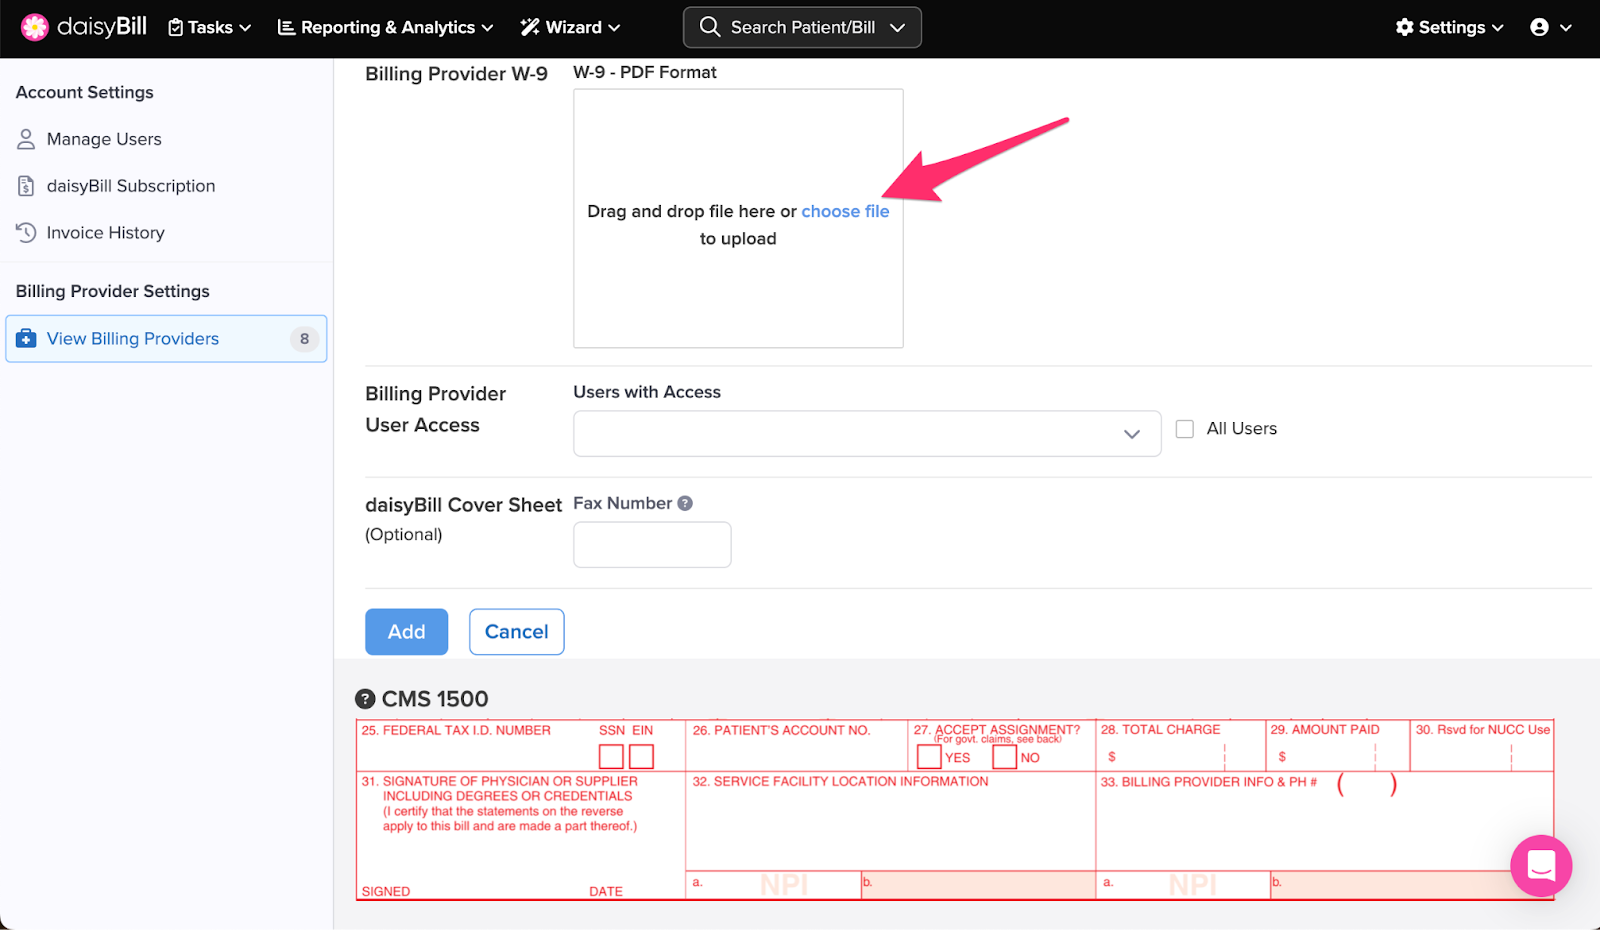Open the Settings gear menu
Viewport: 1600px width, 930px height.
pyautogui.click(x=1449, y=27)
